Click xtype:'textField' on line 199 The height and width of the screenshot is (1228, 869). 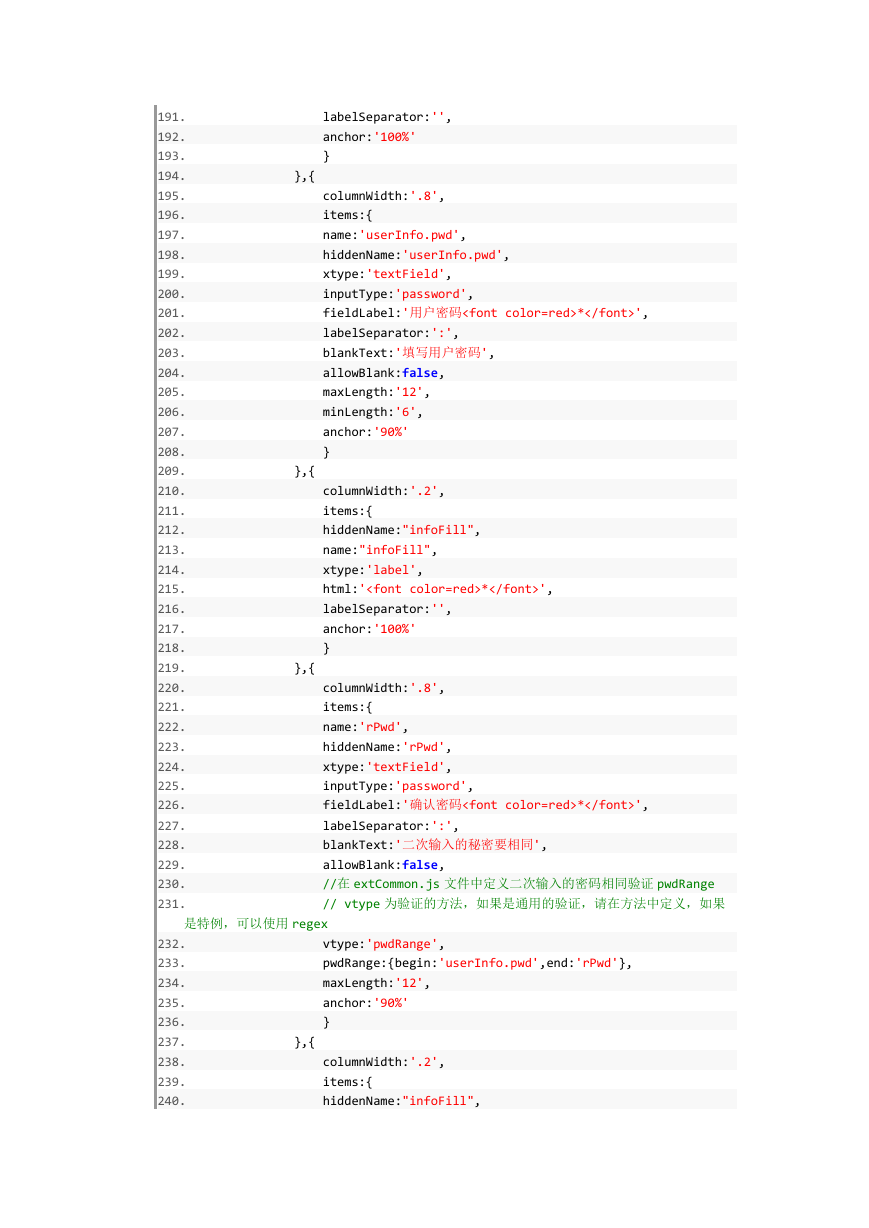[x=388, y=274]
